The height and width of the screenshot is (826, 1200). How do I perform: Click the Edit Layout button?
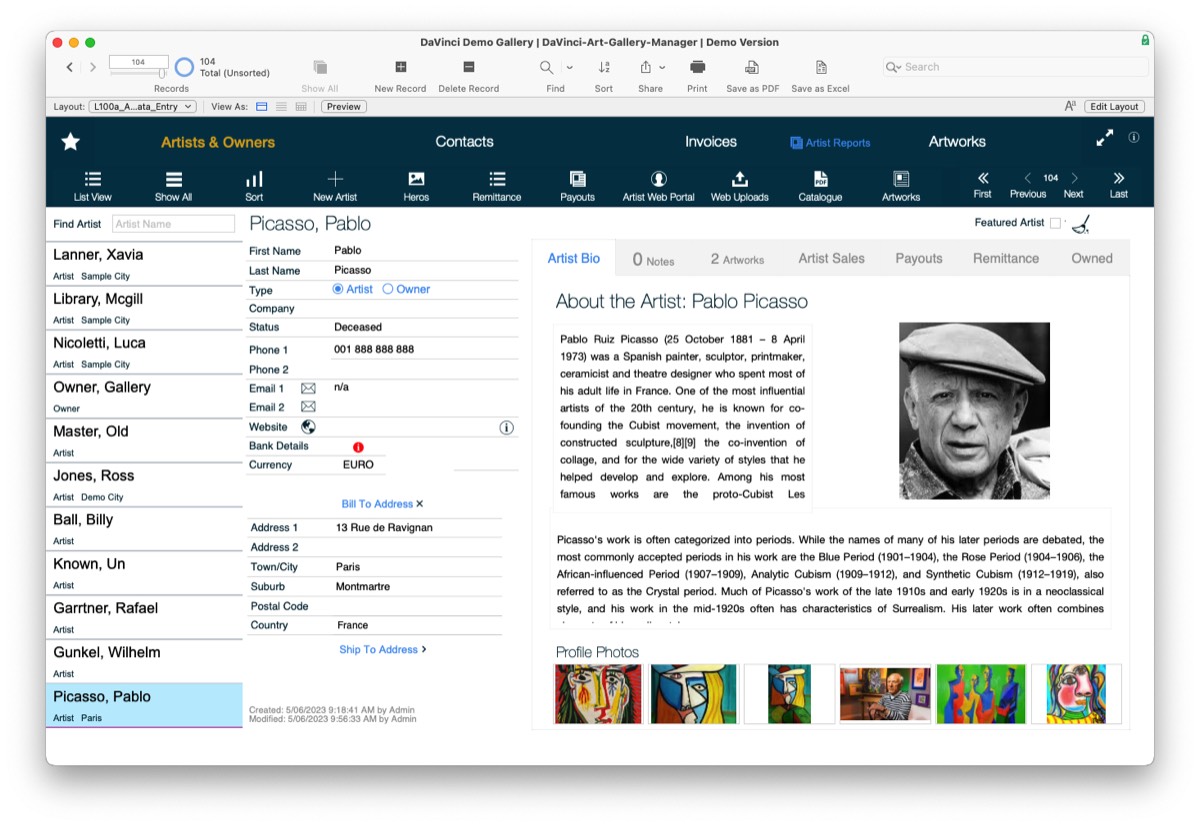click(1114, 106)
